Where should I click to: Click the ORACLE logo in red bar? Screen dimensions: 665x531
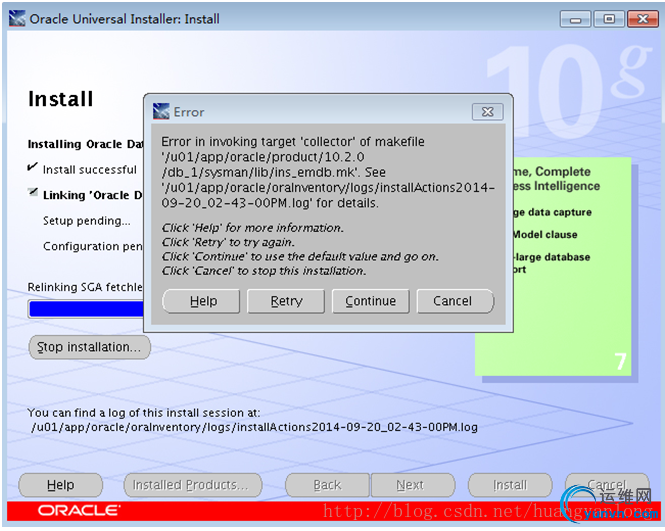(79, 510)
